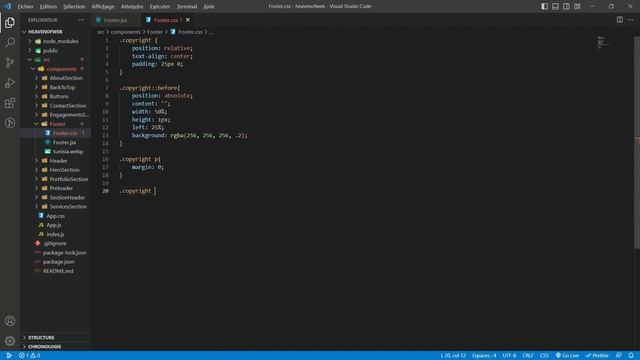Expand the AboutSection folder
640x360 pixels.
point(56,78)
